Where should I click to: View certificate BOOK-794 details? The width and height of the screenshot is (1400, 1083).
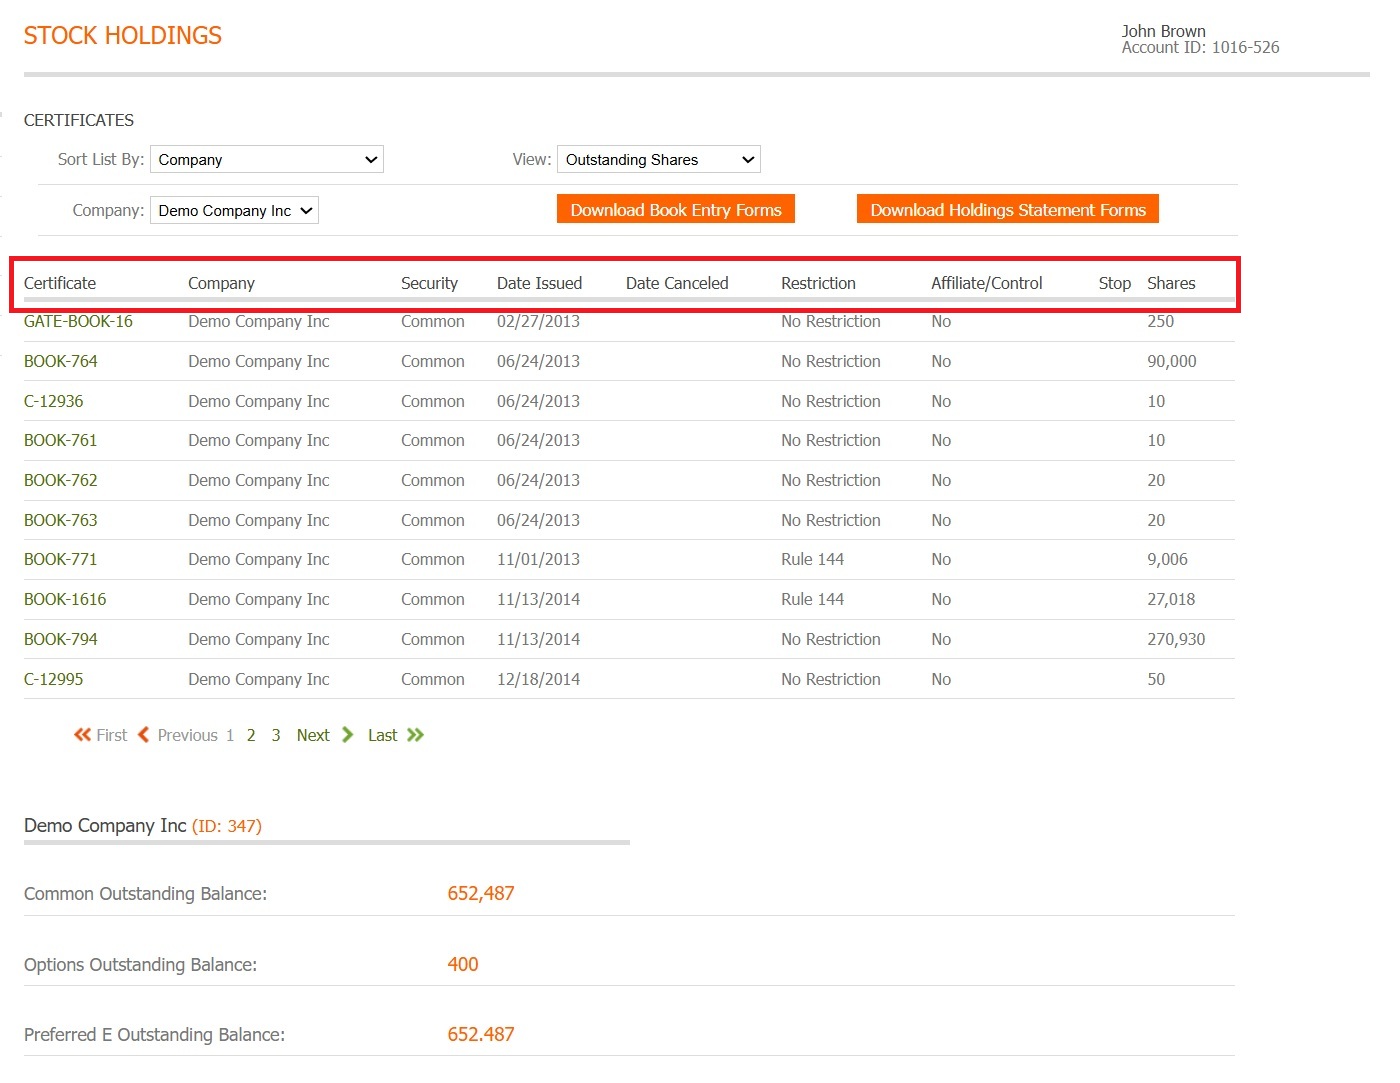61,640
